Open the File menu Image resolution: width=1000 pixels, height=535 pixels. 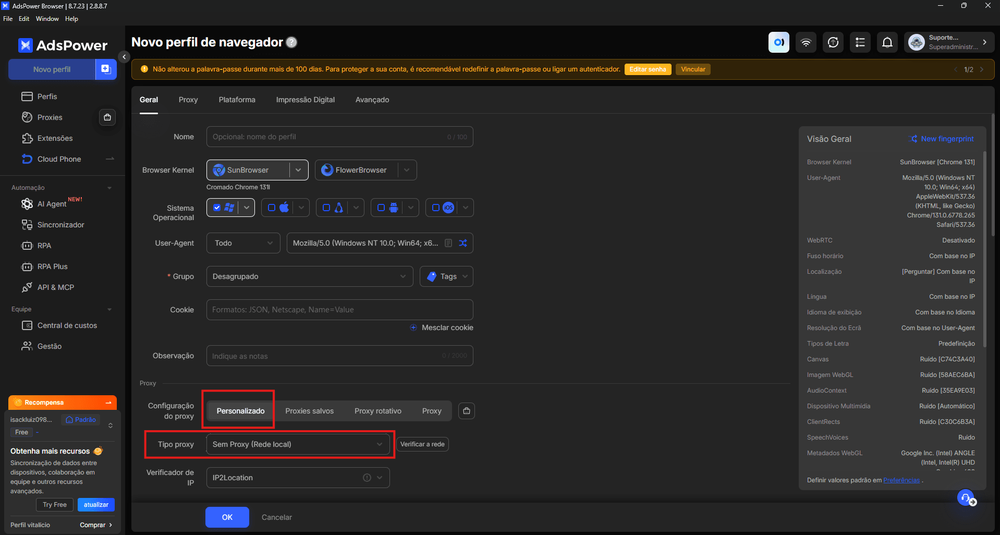coord(8,19)
